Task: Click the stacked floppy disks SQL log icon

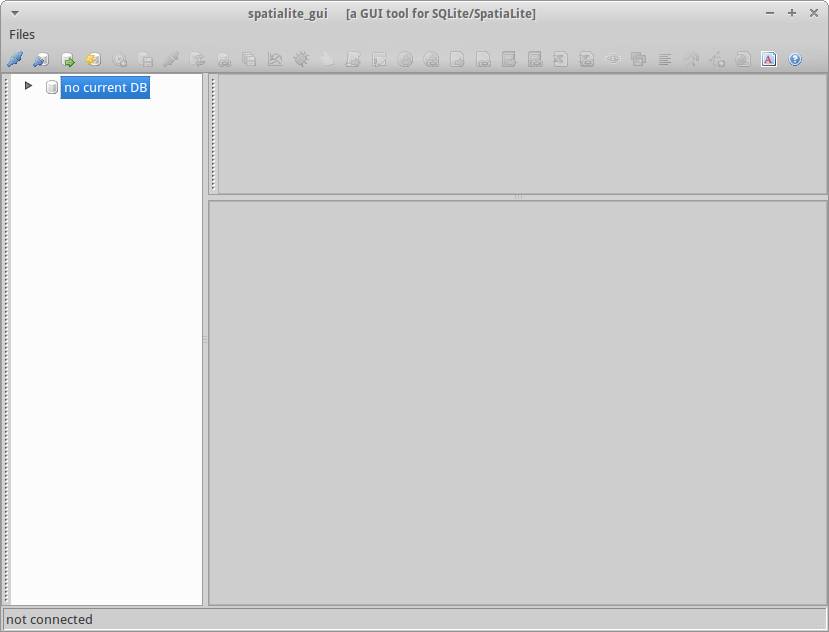Action: 249,59
